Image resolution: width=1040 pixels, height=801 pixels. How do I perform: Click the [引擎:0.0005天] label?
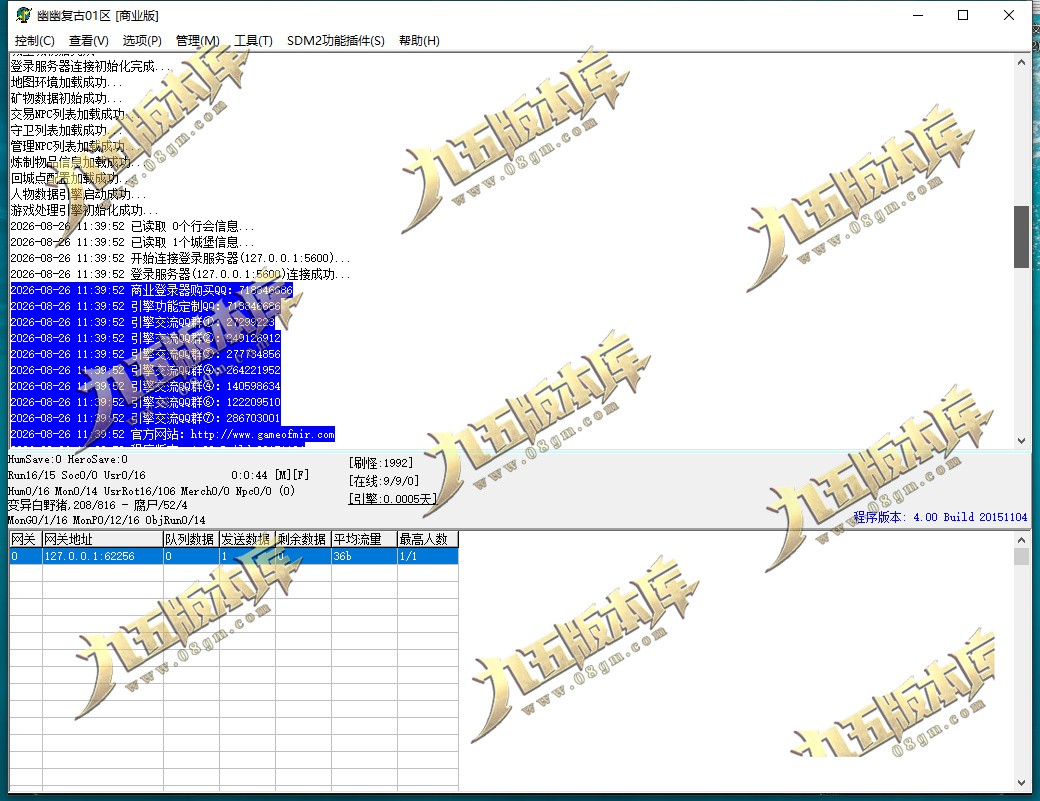click(x=392, y=499)
